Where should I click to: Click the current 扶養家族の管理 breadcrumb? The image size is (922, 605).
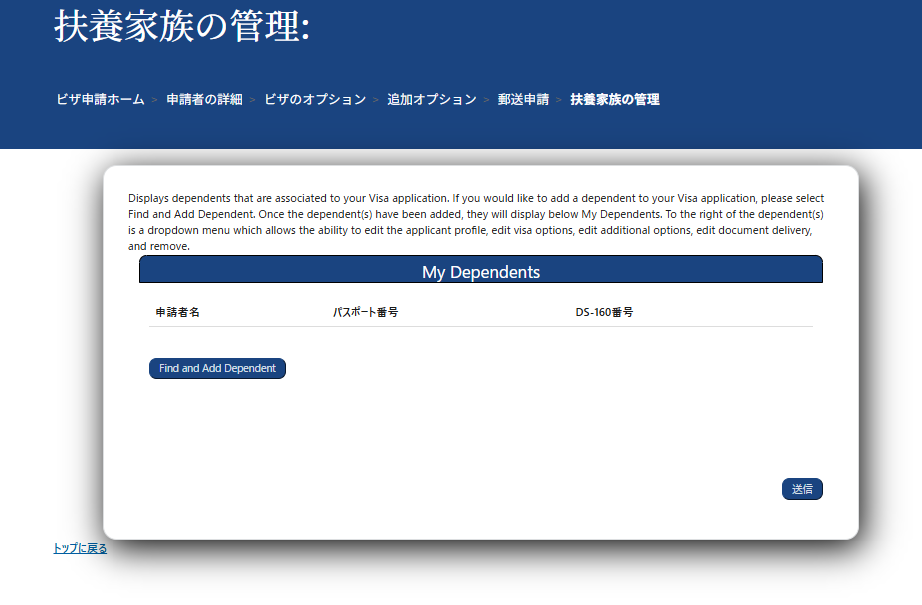coord(614,100)
